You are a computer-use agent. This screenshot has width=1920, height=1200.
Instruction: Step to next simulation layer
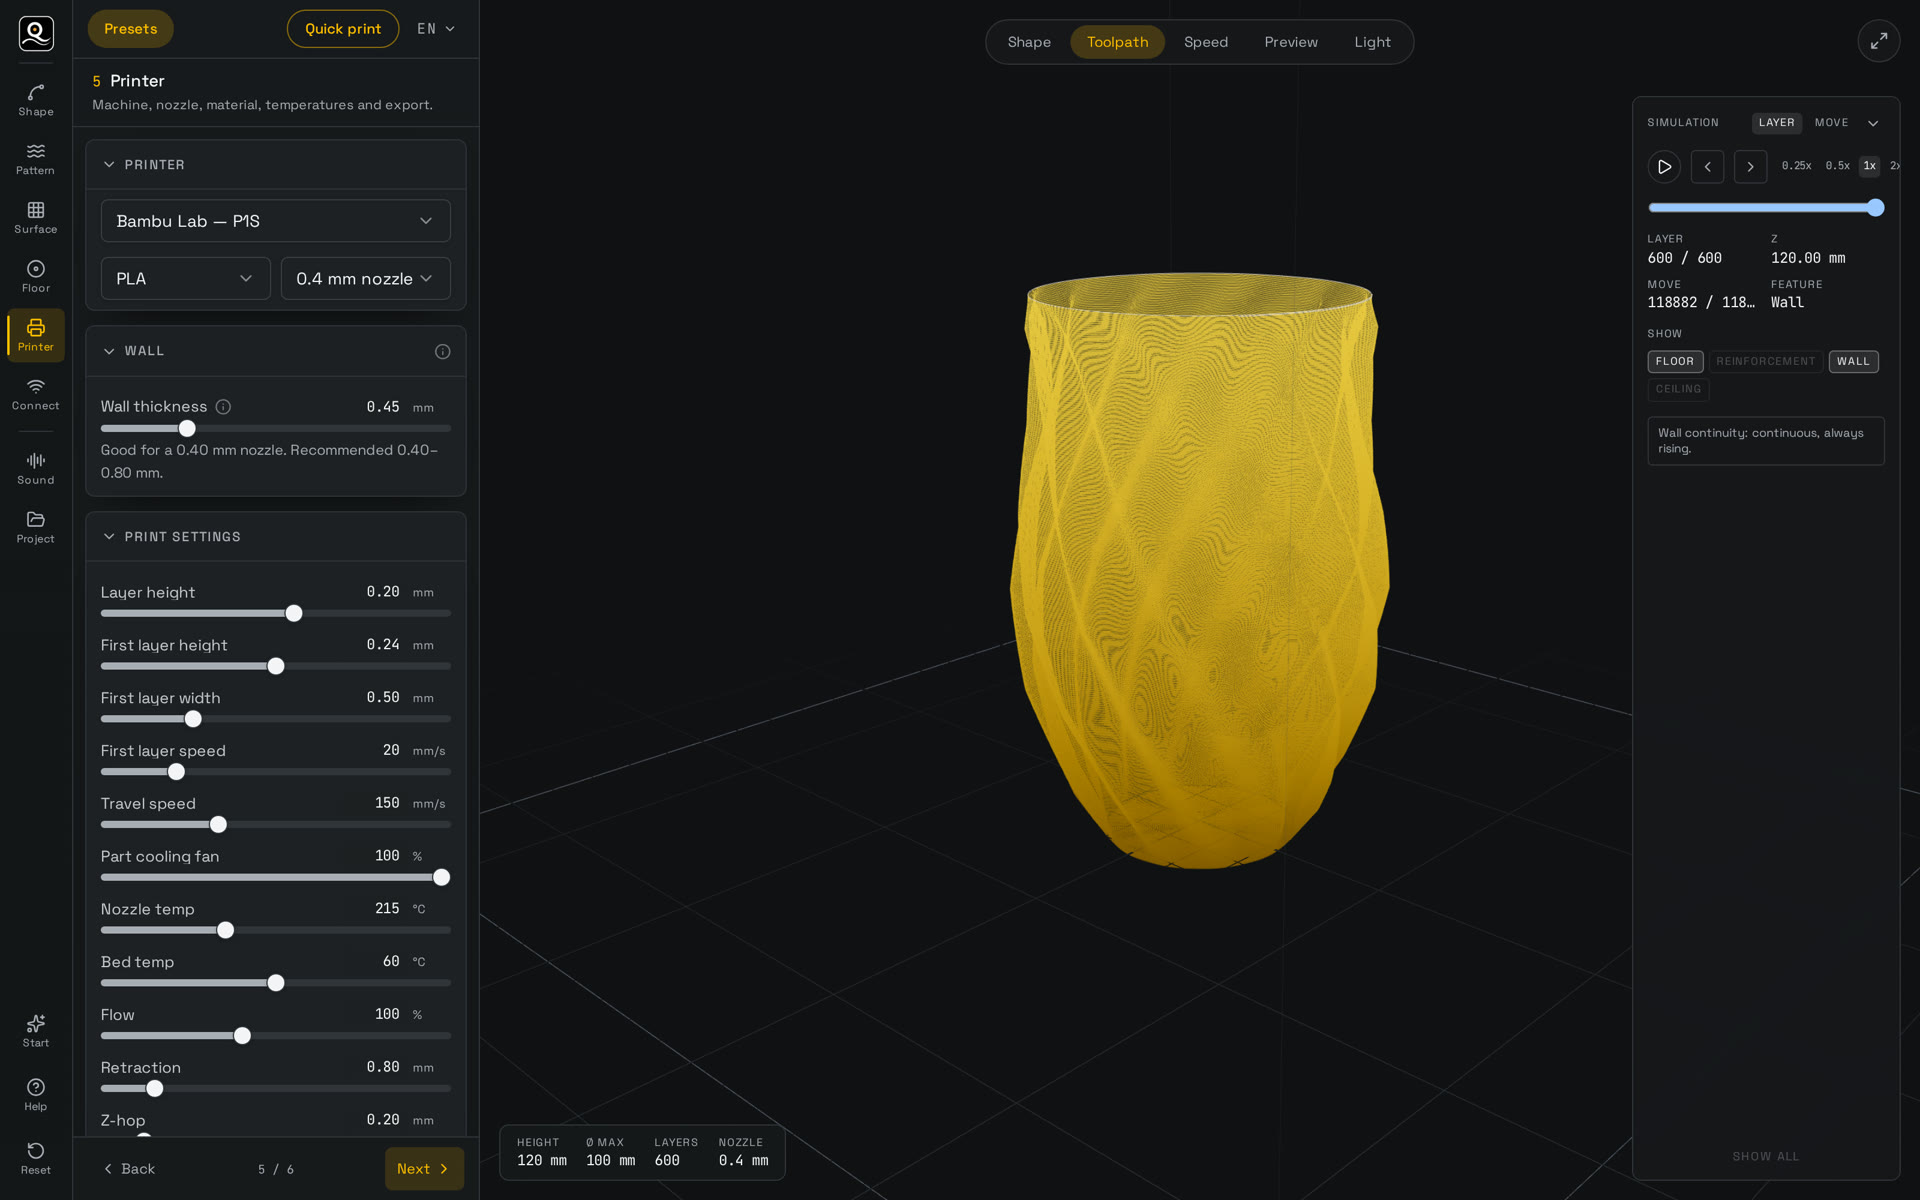(1750, 167)
